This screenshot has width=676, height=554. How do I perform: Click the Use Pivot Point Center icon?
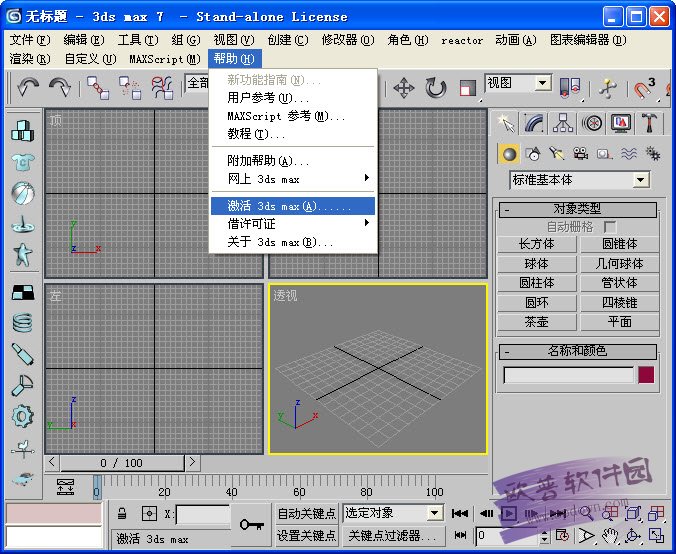tap(570, 88)
